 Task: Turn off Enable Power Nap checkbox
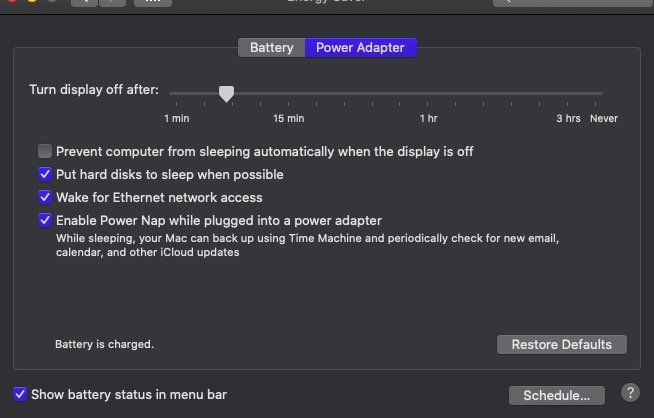tap(45, 220)
